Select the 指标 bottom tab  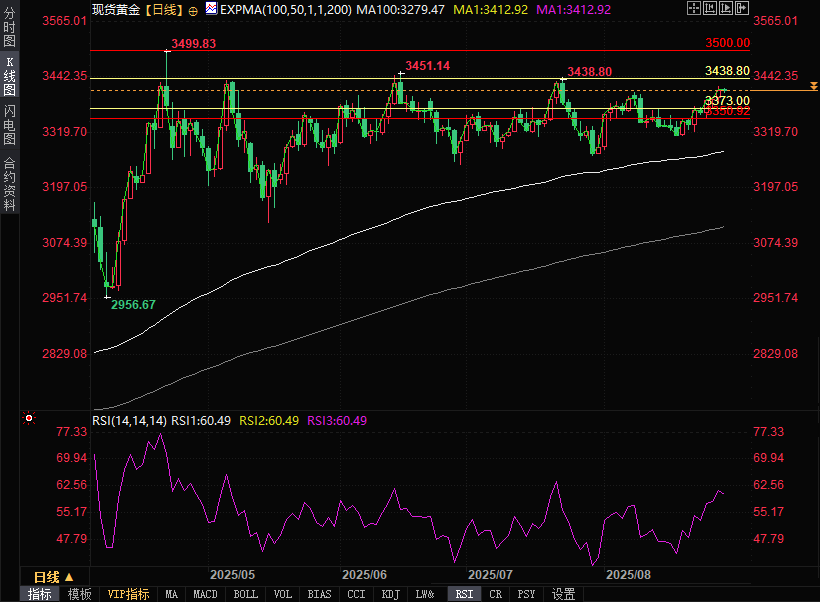pyautogui.click(x=40, y=594)
